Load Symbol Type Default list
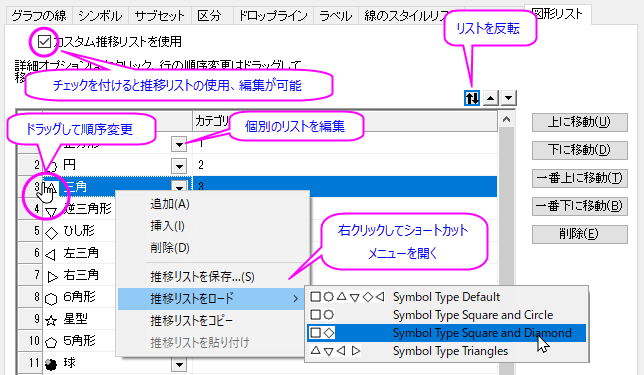This screenshot has width=644, height=375. coord(447,297)
